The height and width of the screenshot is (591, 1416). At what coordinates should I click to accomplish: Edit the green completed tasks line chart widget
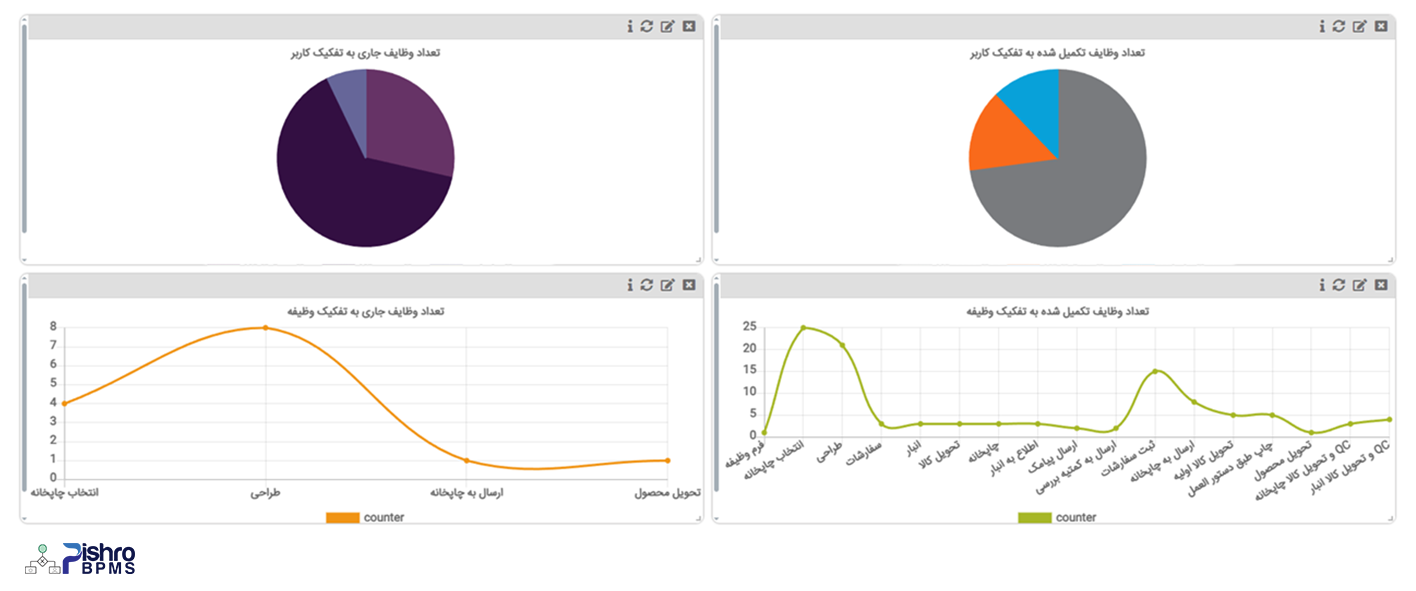point(1359,285)
